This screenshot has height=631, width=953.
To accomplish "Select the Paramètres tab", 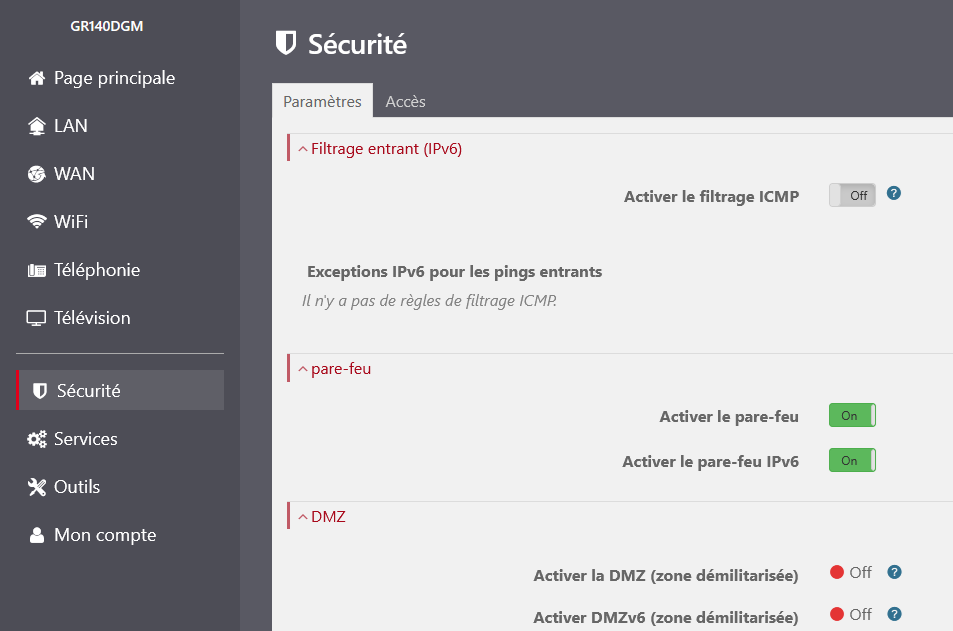I will coord(322,102).
